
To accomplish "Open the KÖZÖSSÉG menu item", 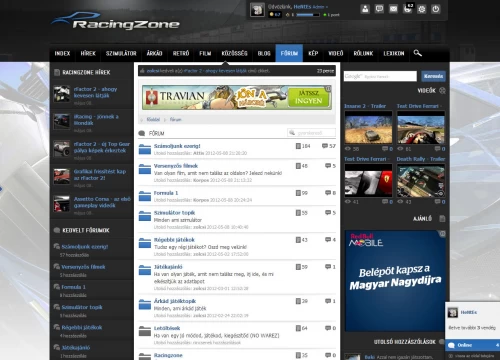I will pos(234,53).
